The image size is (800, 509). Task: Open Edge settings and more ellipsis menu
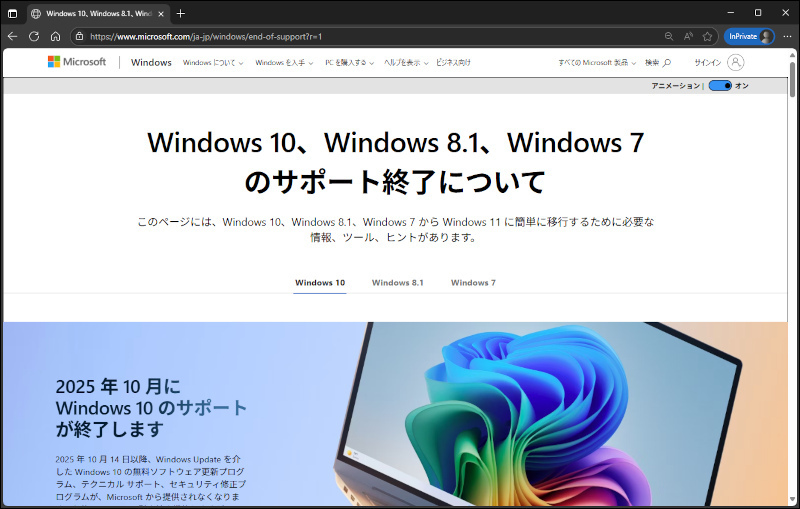[x=787, y=36]
